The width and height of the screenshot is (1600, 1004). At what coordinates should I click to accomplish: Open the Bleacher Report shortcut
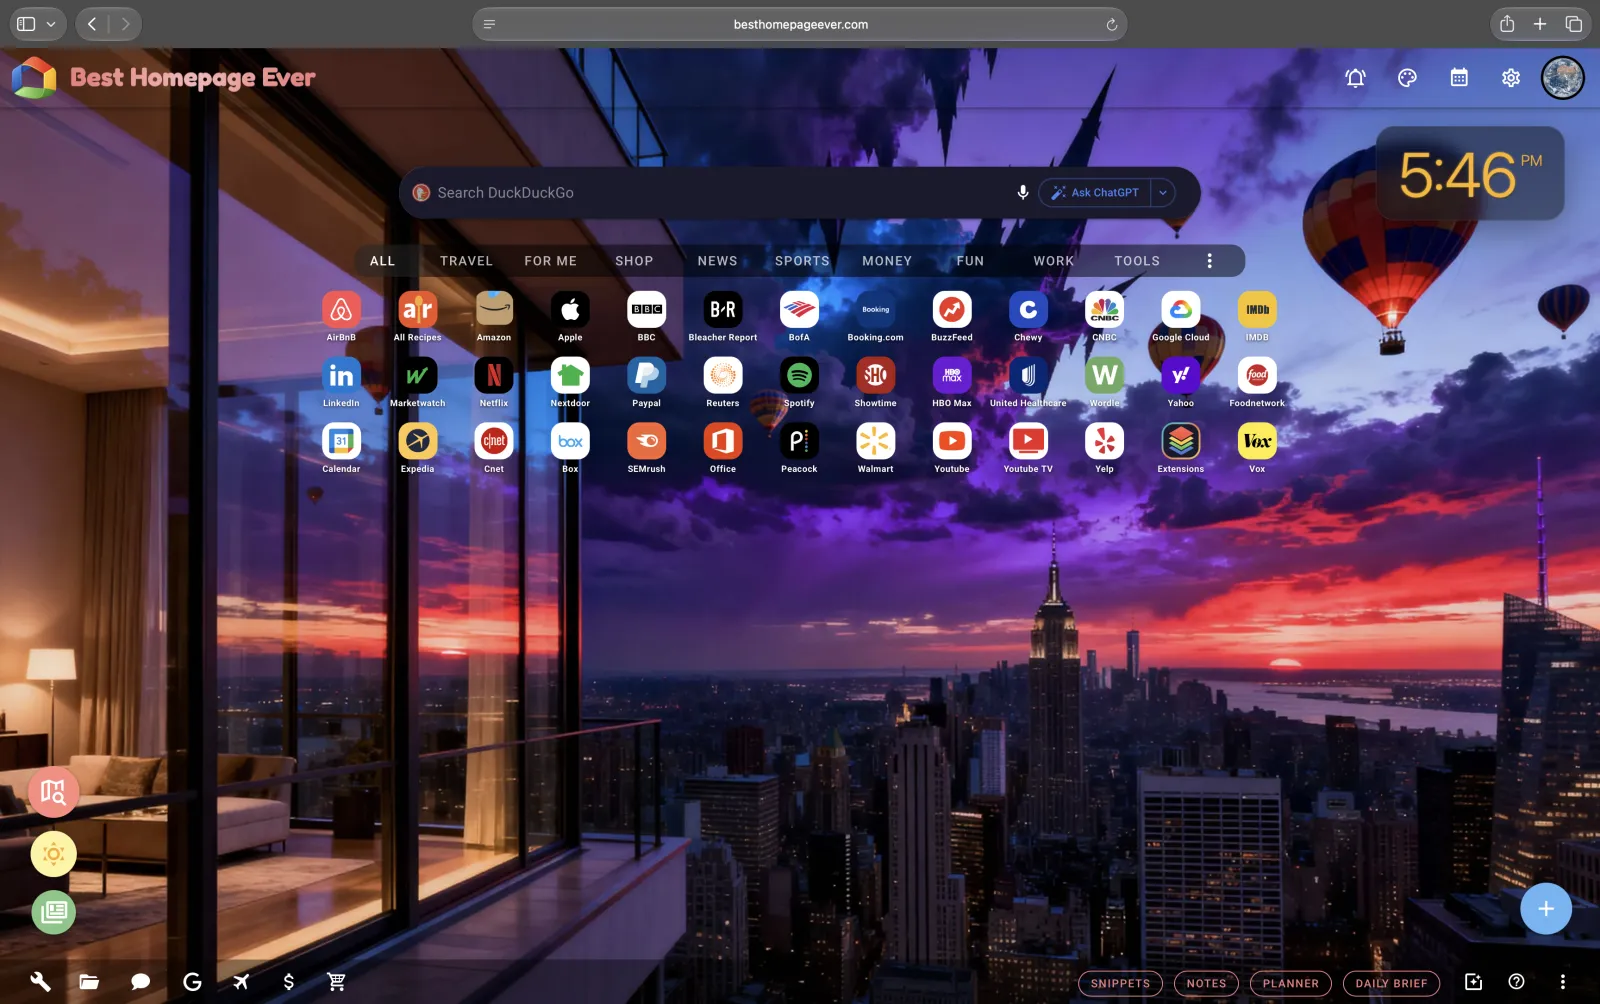pyautogui.click(x=723, y=310)
